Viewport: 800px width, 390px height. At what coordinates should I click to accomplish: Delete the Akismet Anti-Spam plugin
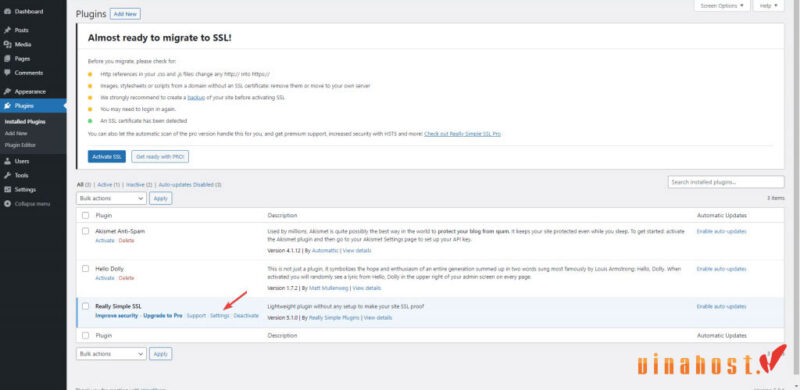tap(127, 240)
